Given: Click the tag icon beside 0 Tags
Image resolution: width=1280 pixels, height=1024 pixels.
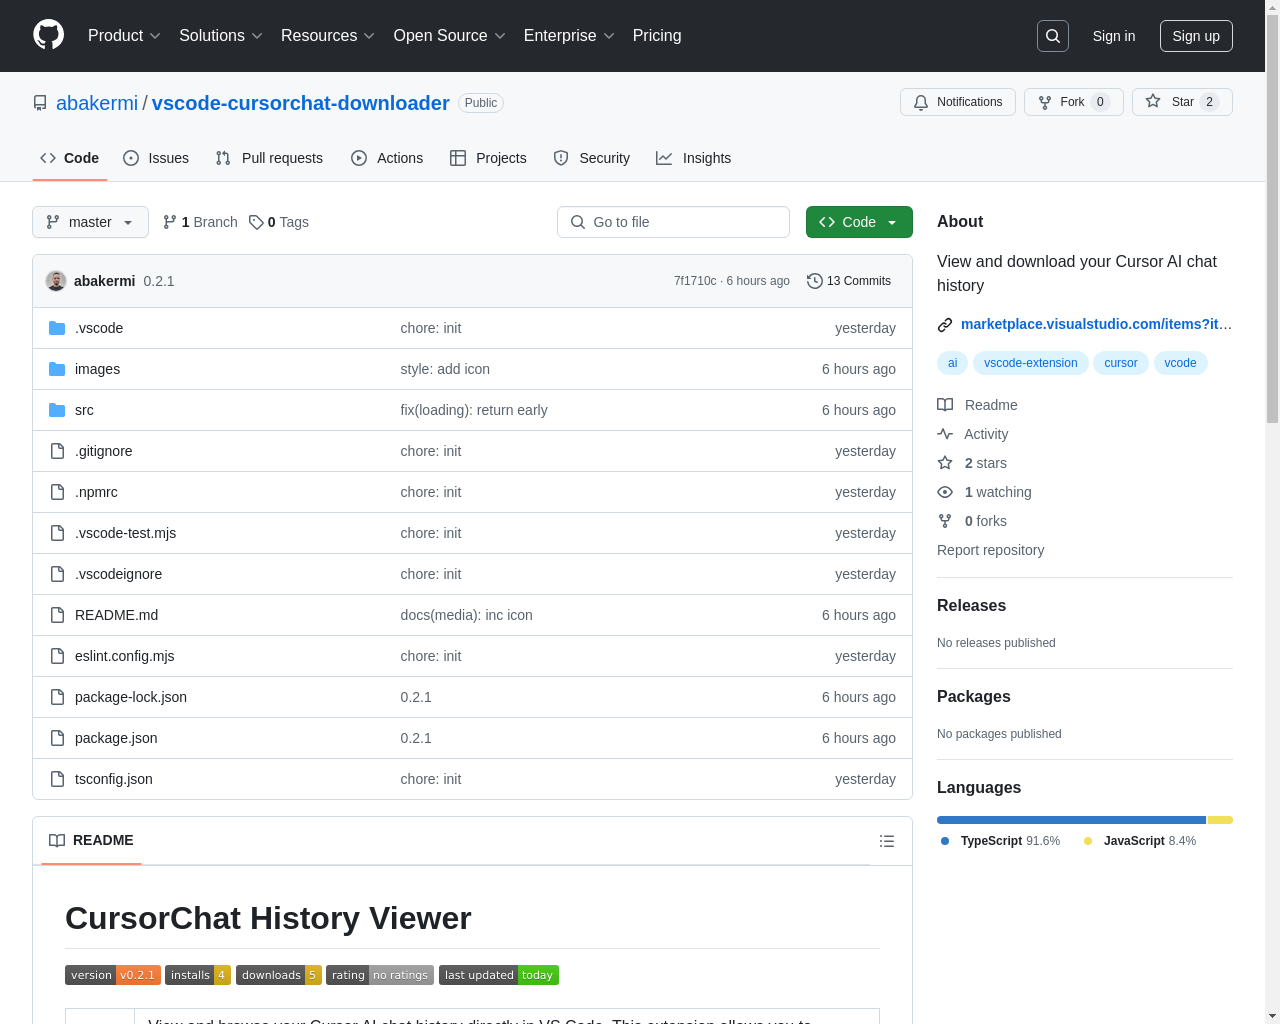Looking at the screenshot, I should [256, 222].
